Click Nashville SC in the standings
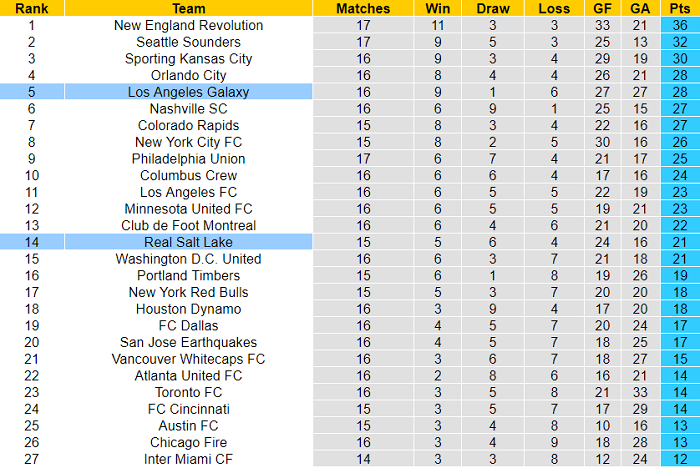Image resolution: width=700 pixels, height=468 pixels. point(189,109)
